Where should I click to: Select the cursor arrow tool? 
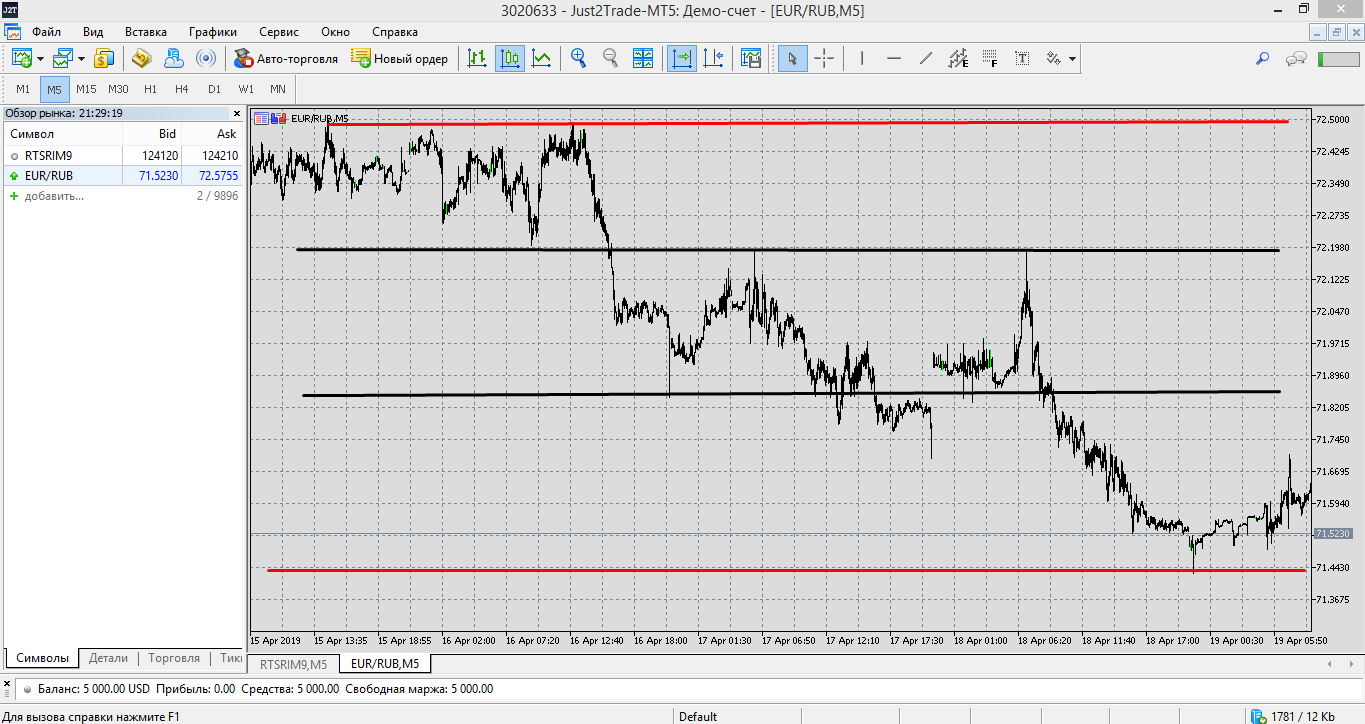792,58
